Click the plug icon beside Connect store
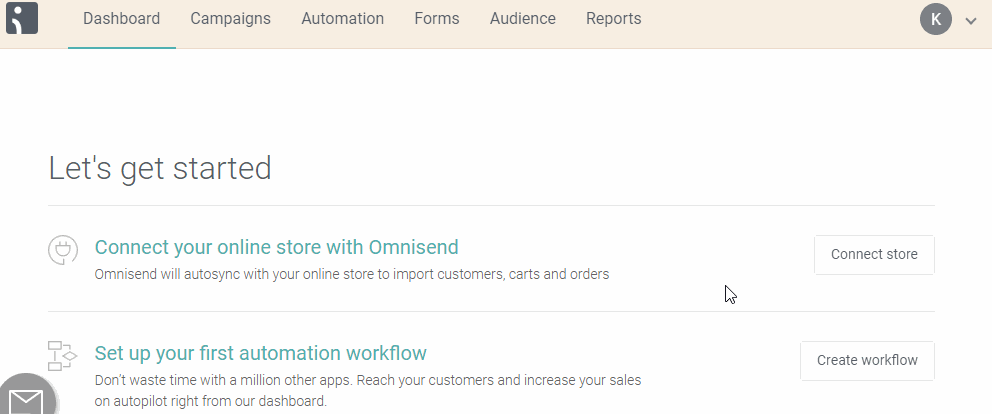The height and width of the screenshot is (414, 992). click(x=63, y=250)
